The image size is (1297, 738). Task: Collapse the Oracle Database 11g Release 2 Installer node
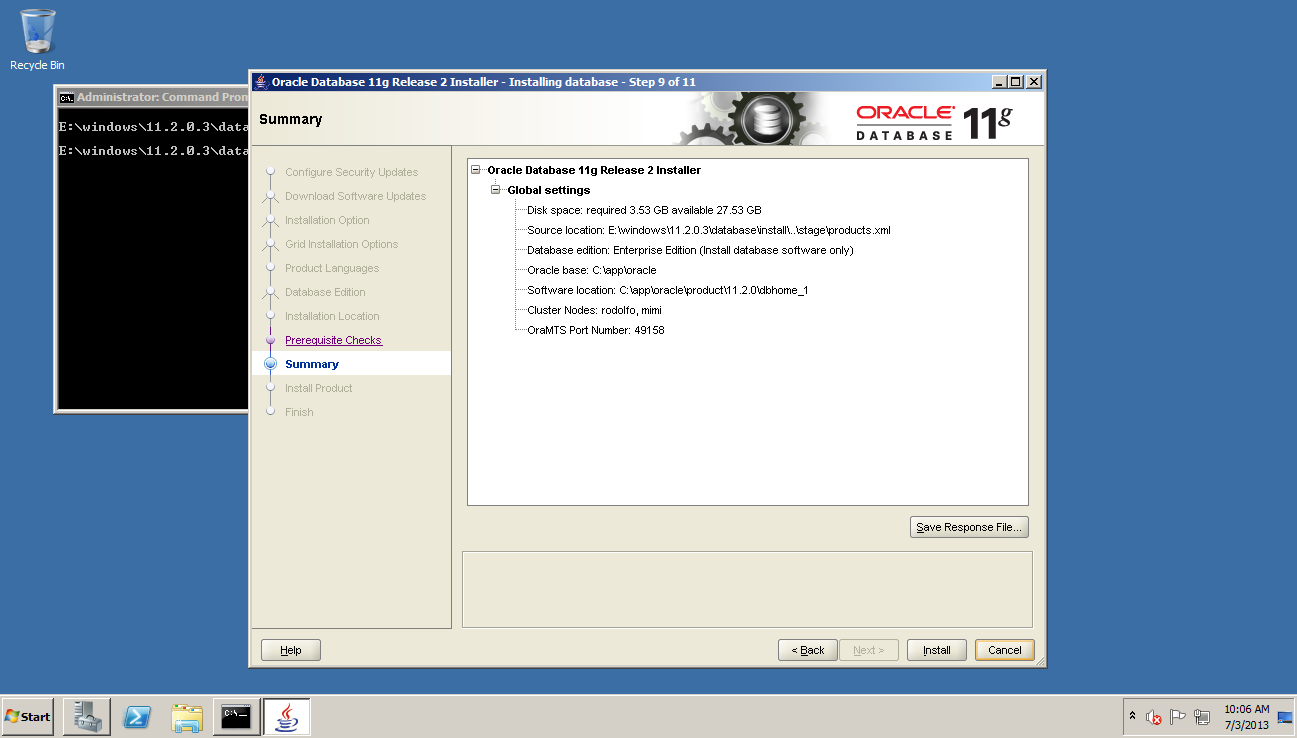pyautogui.click(x=477, y=170)
